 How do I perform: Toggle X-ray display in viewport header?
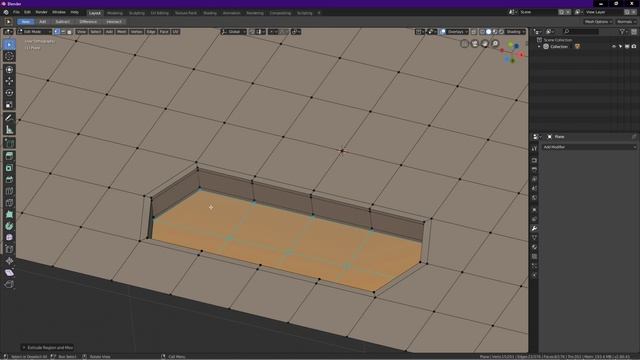point(473,31)
